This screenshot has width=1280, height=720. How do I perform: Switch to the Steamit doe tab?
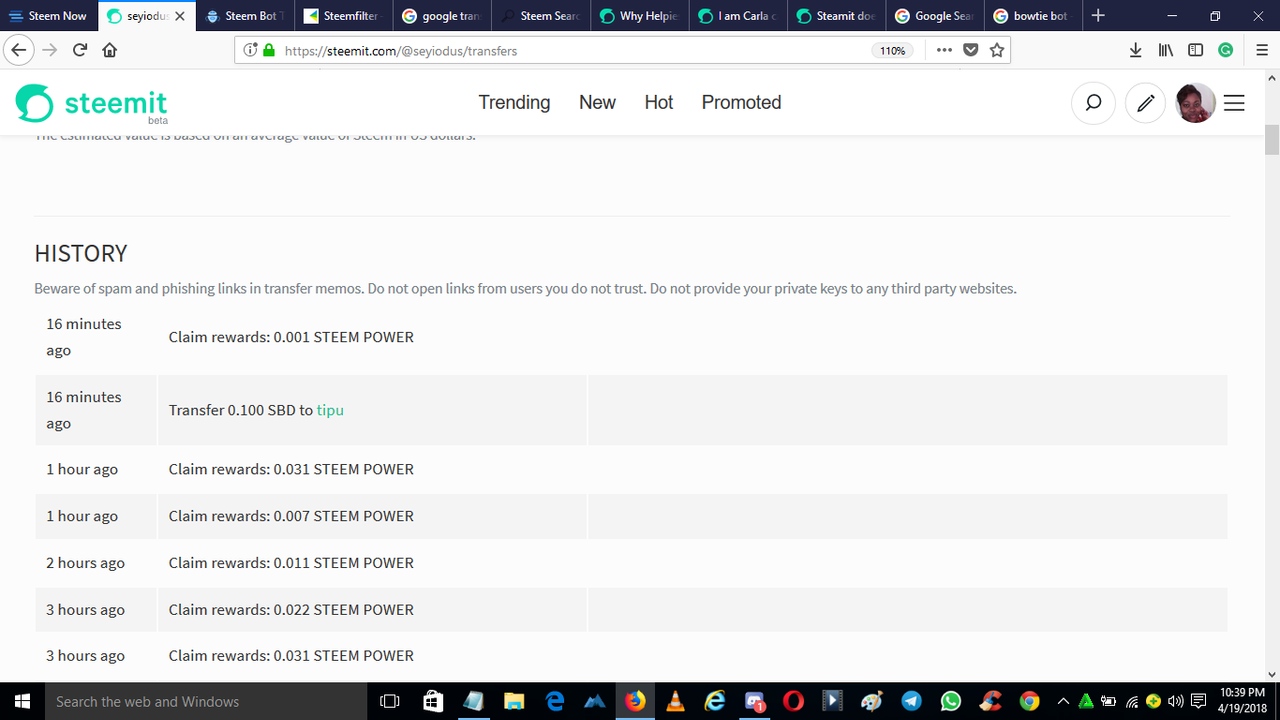[835, 16]
